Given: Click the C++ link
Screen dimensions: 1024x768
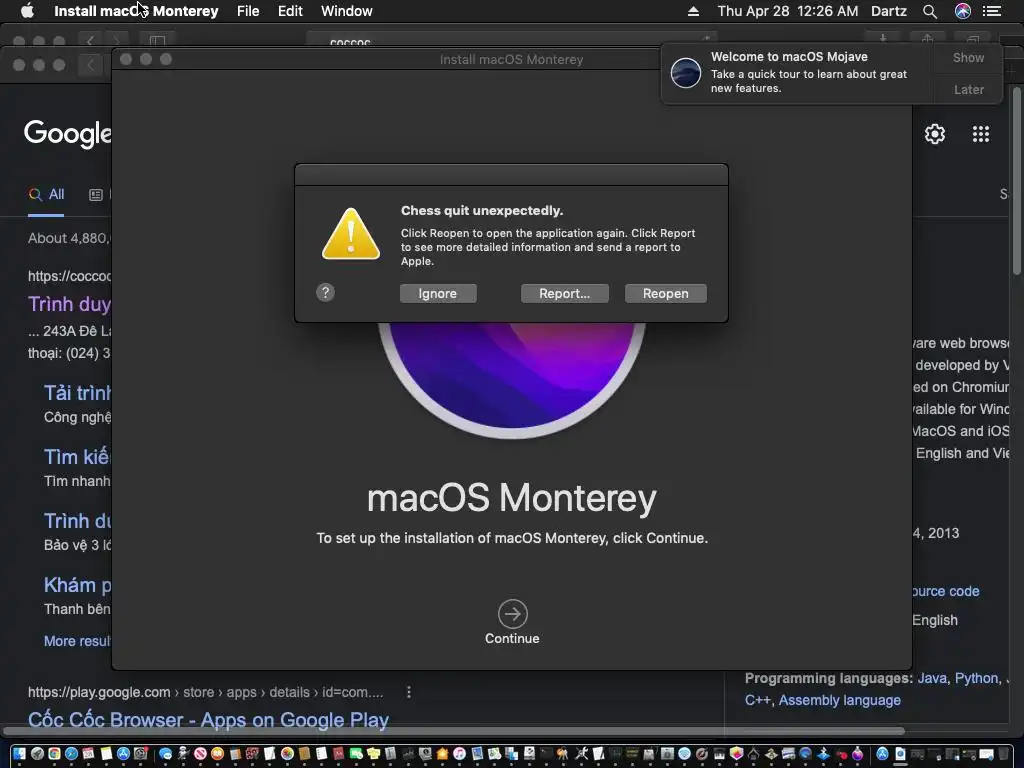Looking at the screenshot, I should (x=758, y=700).
